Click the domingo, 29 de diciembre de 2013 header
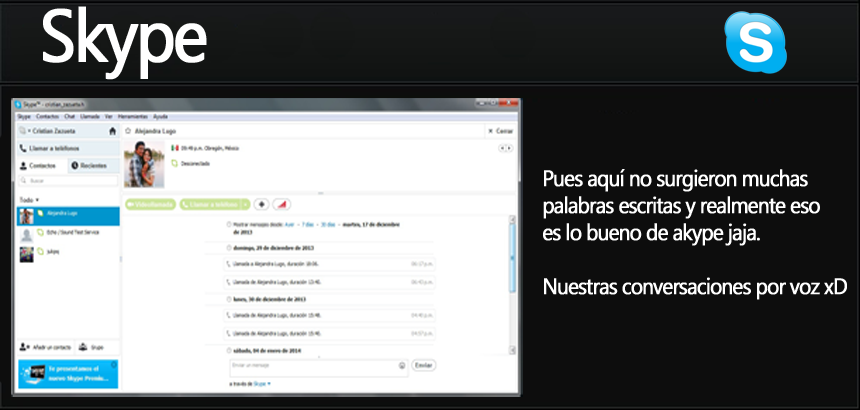This screenshot has width=860, height=410. pos(273,248)
